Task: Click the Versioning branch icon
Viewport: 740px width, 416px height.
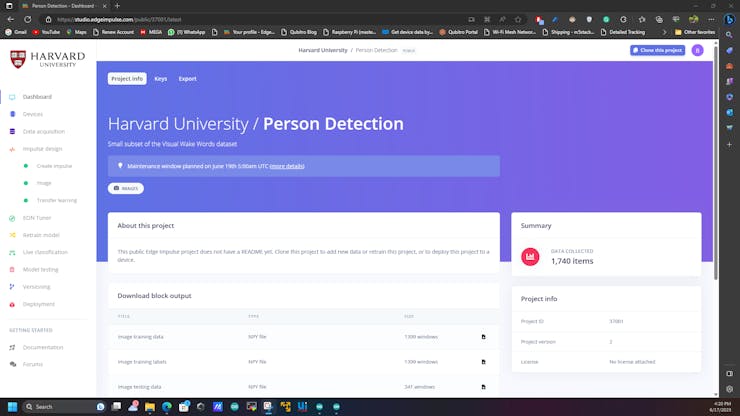Action: (x=12, y=287)
